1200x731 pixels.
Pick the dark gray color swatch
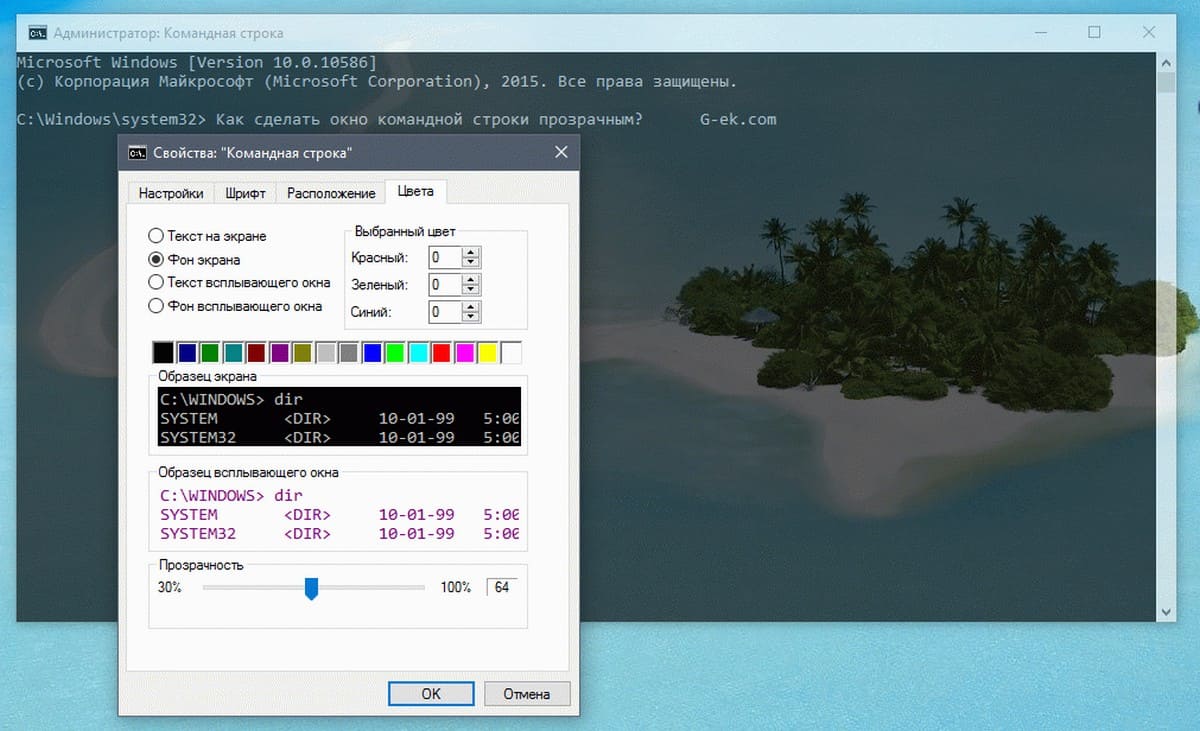click(x=348, y=352)
